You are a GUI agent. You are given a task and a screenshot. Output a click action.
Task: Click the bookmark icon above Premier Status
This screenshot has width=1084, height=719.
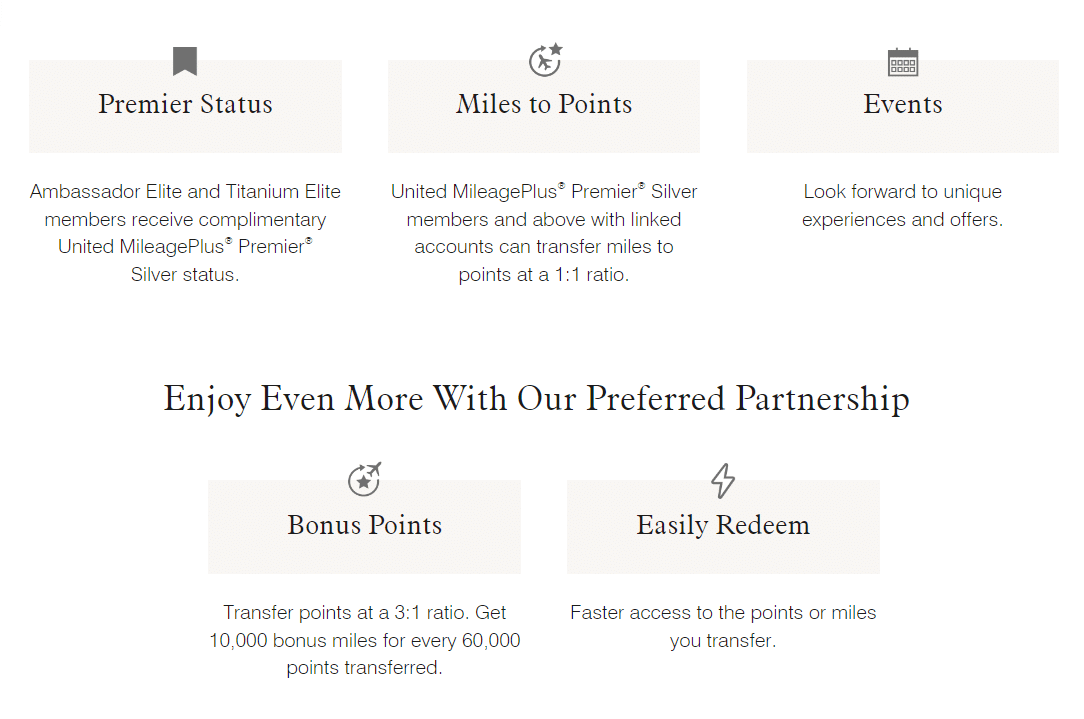[x=185, y=61]
